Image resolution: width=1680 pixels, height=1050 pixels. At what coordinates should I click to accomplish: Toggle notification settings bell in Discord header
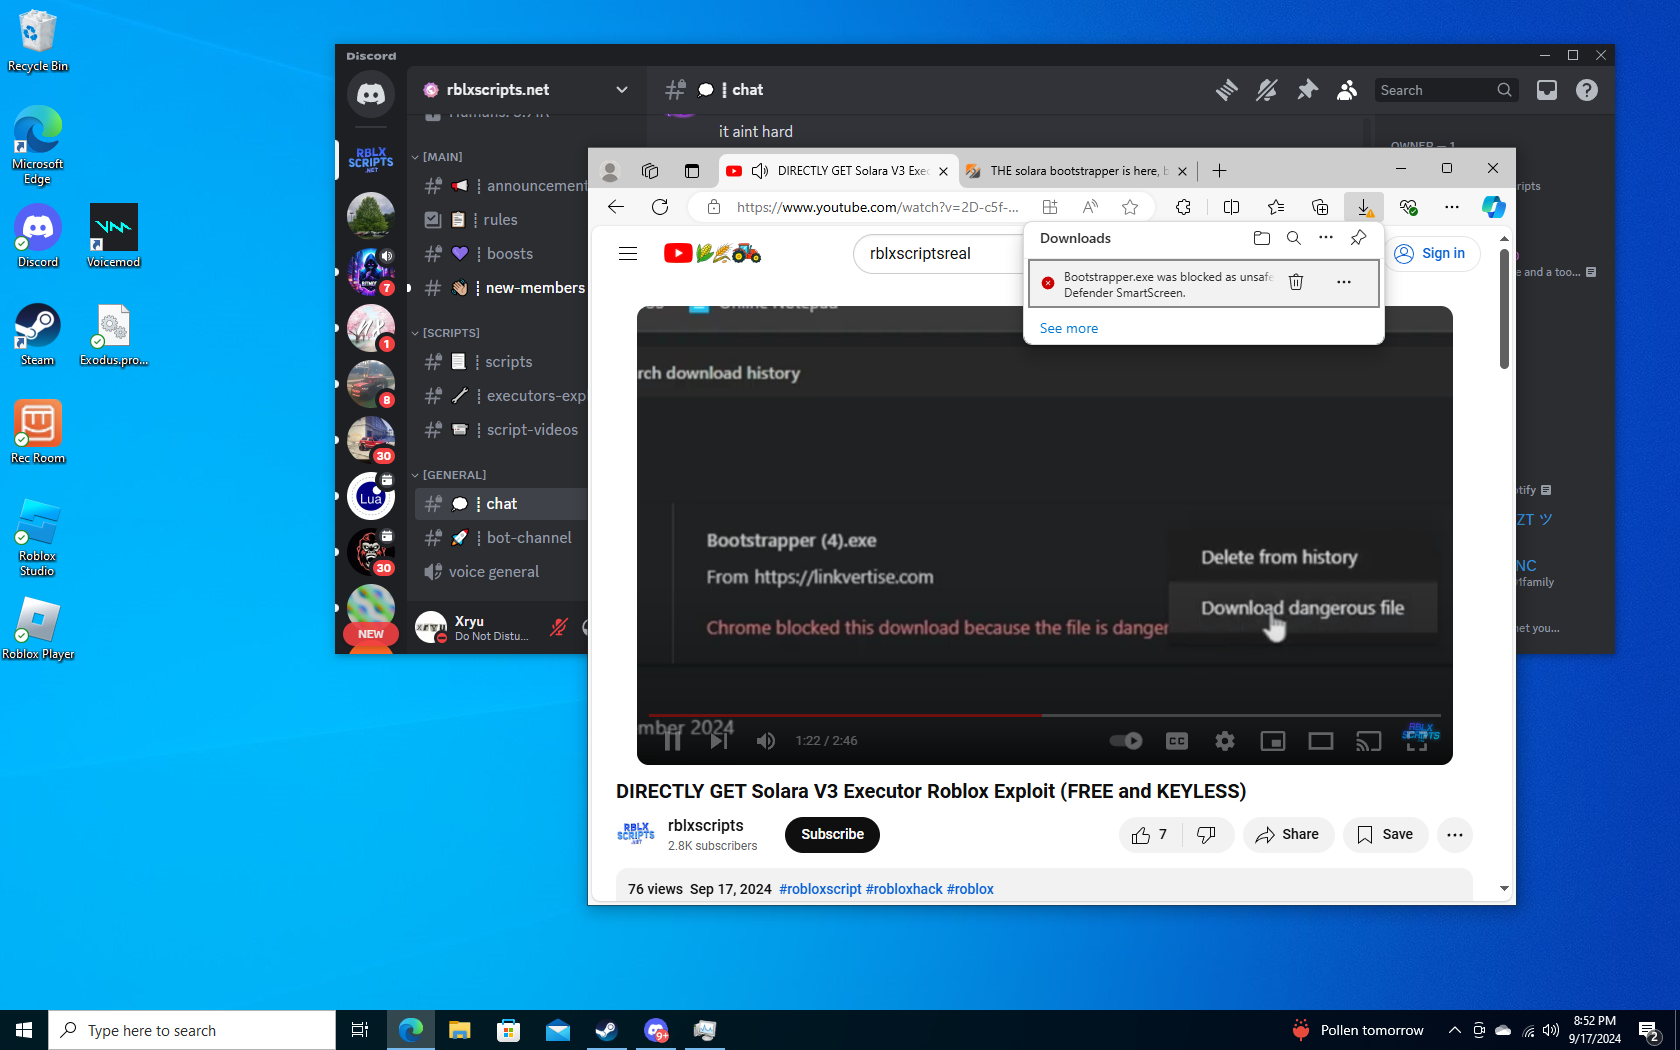pos(1267,90)
